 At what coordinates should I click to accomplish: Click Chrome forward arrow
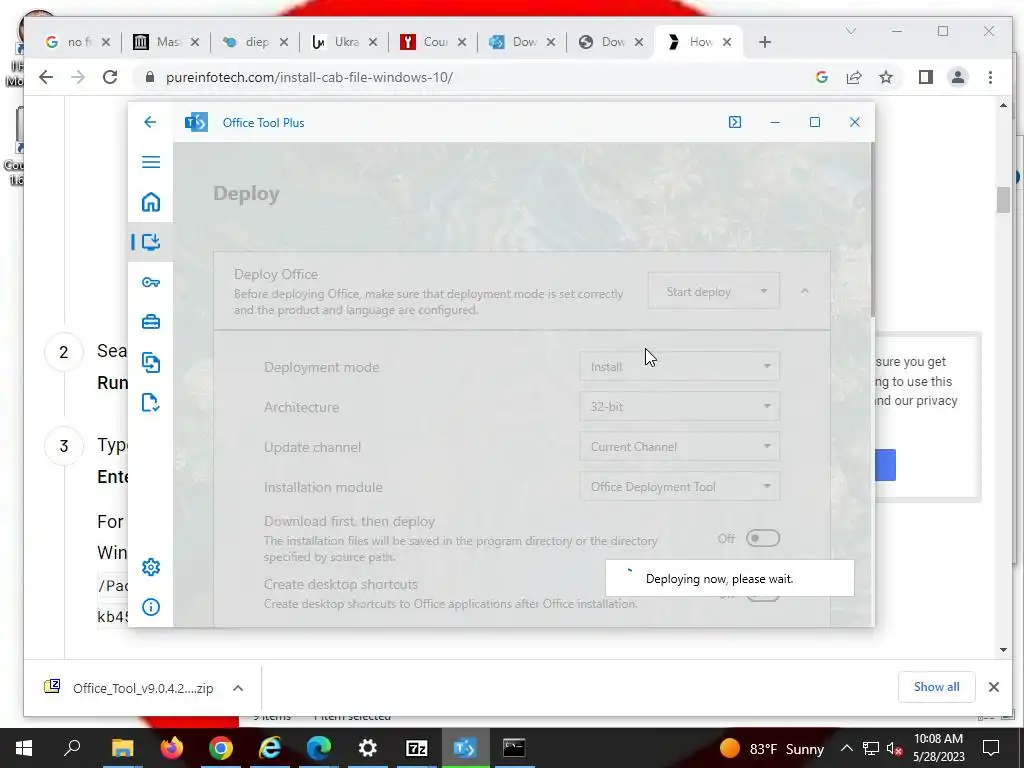coord(78,77)
